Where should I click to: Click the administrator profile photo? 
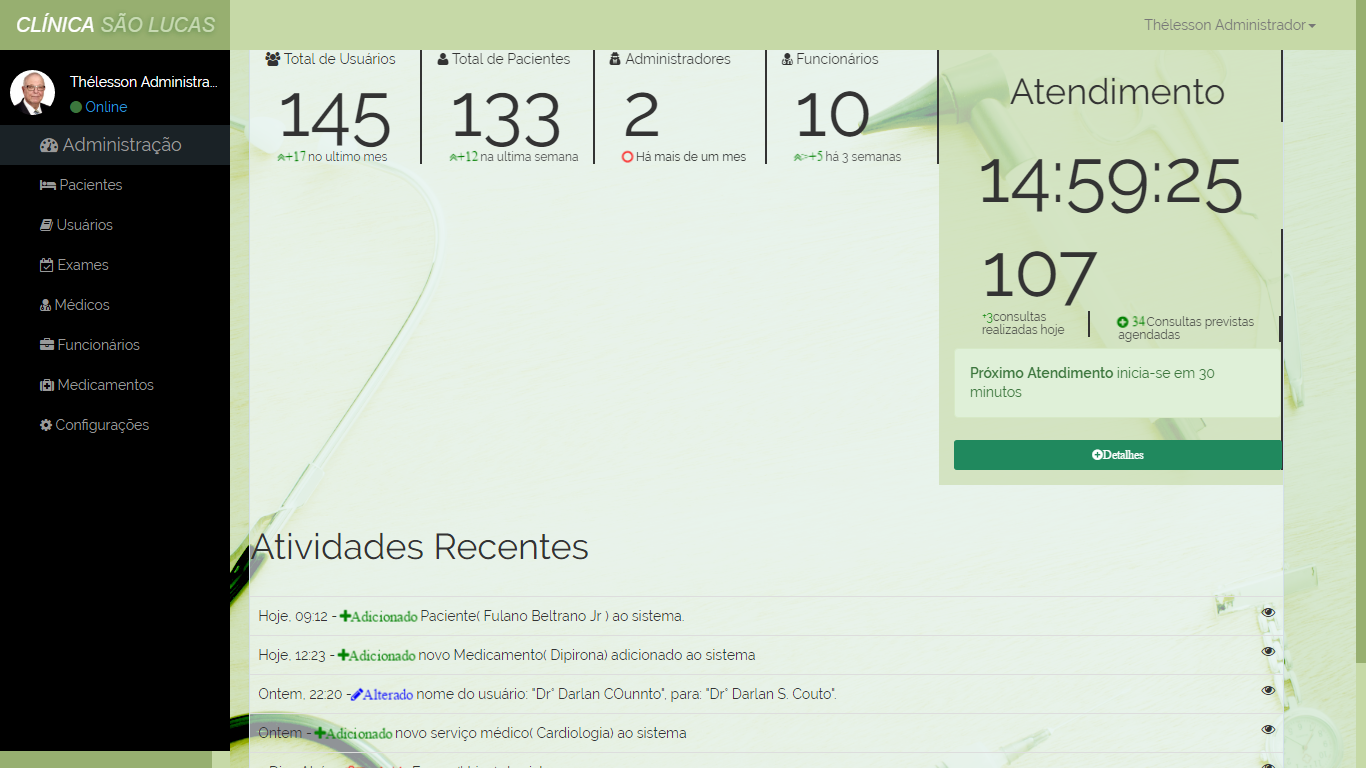[x=33, y=93]
